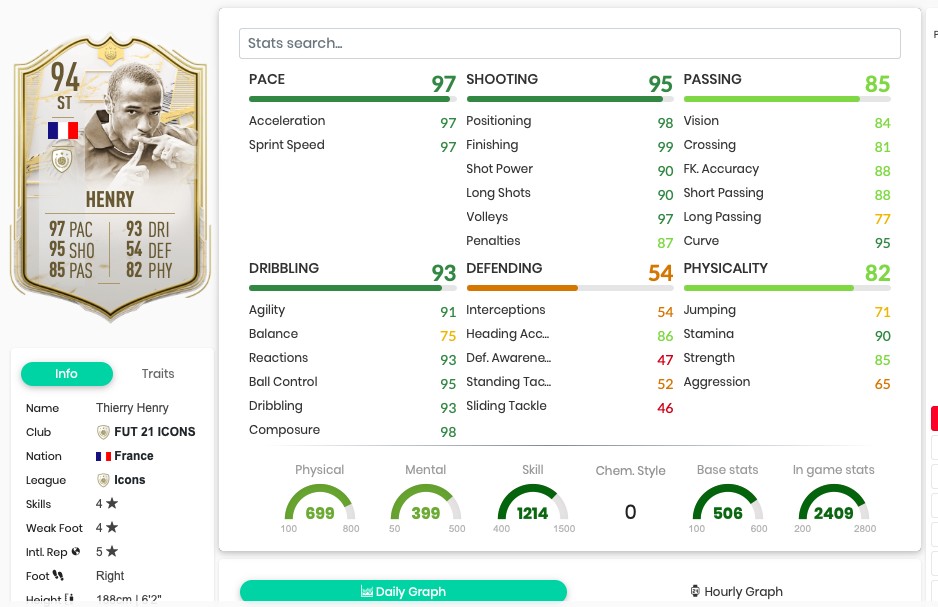Image resolution: width=938 pixels, height=607 pixels.
Task: Click the globe icon next to Intl. Rep
Action: click(x=76, y=552)
